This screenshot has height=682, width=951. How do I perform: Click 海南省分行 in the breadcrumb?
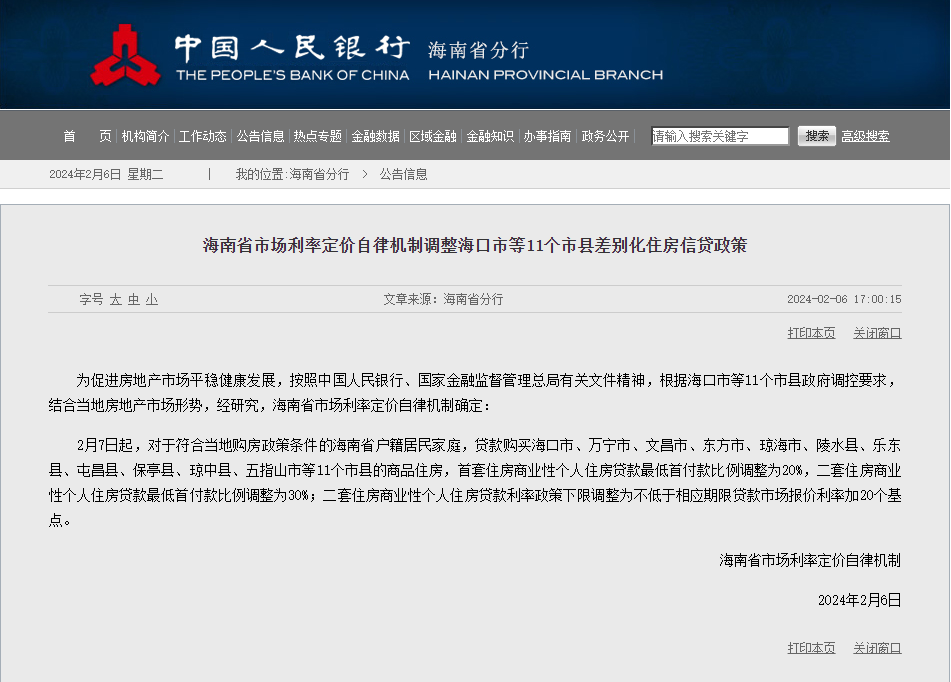pos(319,174)
